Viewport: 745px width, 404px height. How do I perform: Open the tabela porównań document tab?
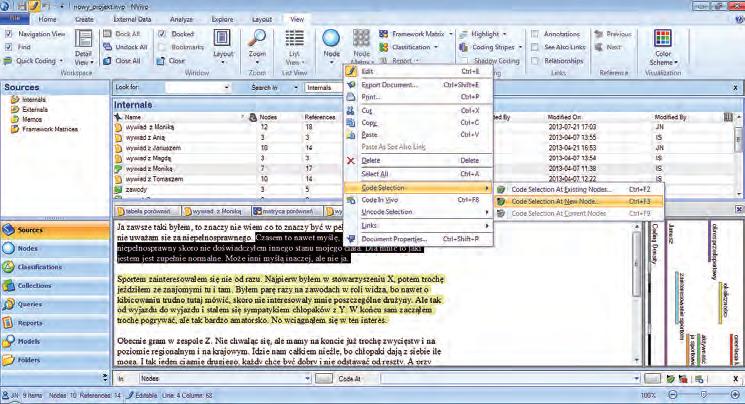pos(148,211)
